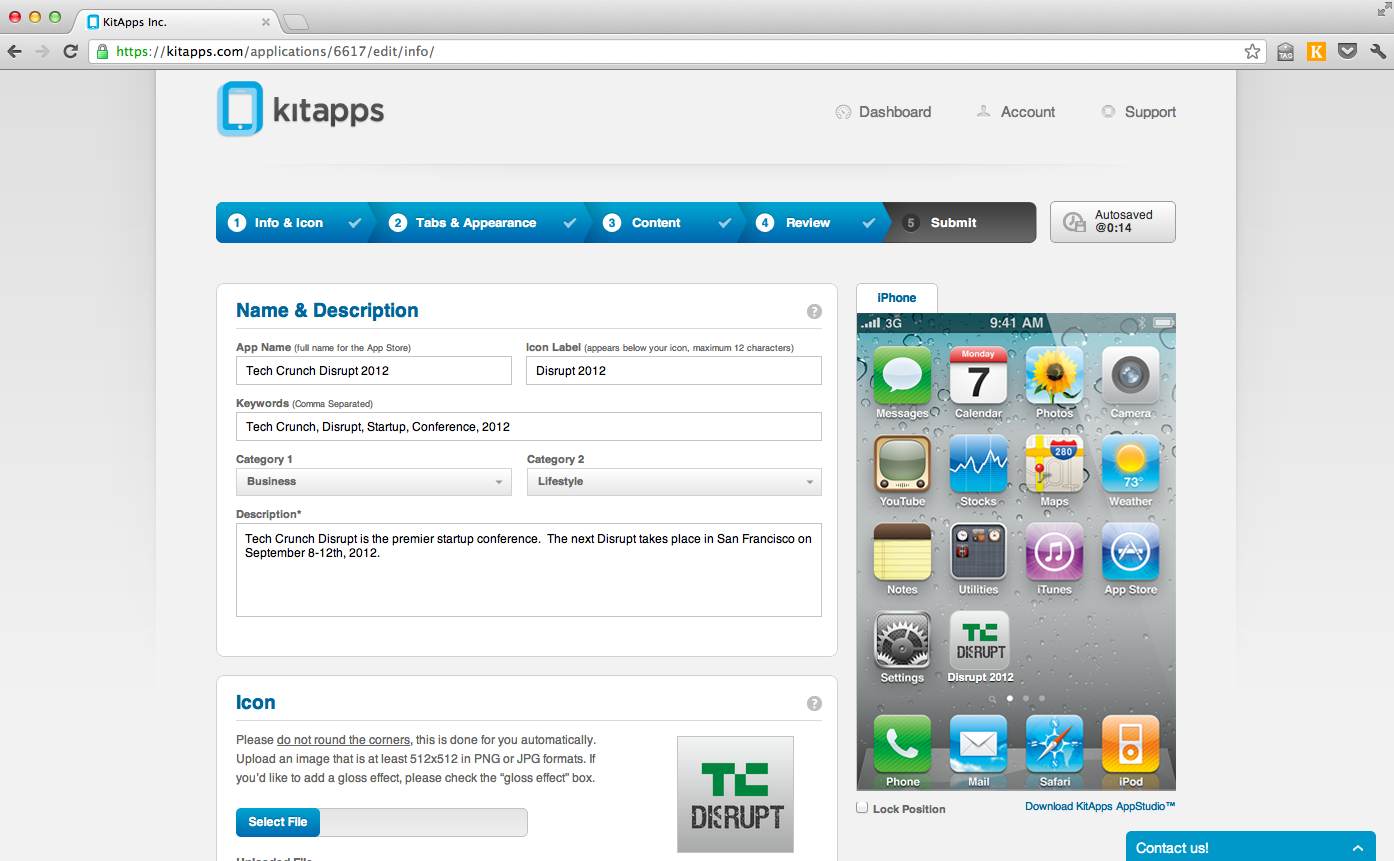Open the Category 1 Business dropdown
This screenshot has width=1394, height=861.
(x=375, y=482)
